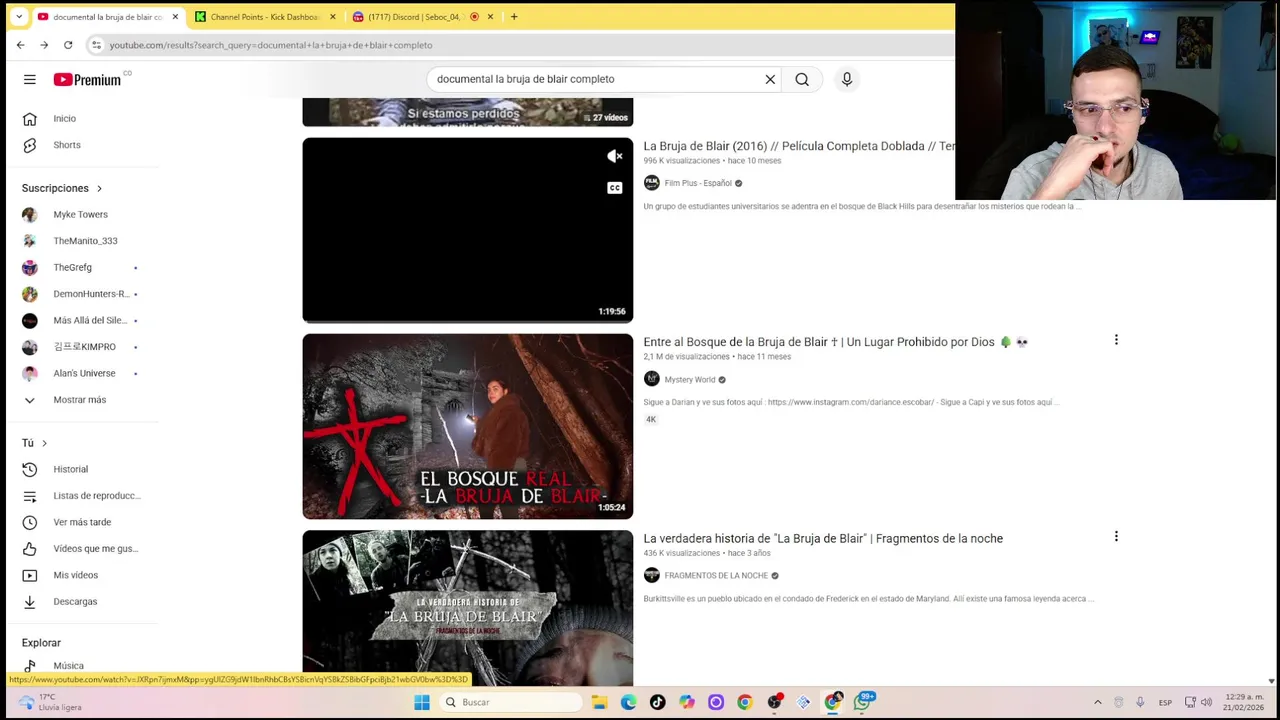Click the FRAGMENTOS DE LA NOCHE channel avatar
Image resolution: width=1280 pixels, height=720 pixels.
coord(652,575)
